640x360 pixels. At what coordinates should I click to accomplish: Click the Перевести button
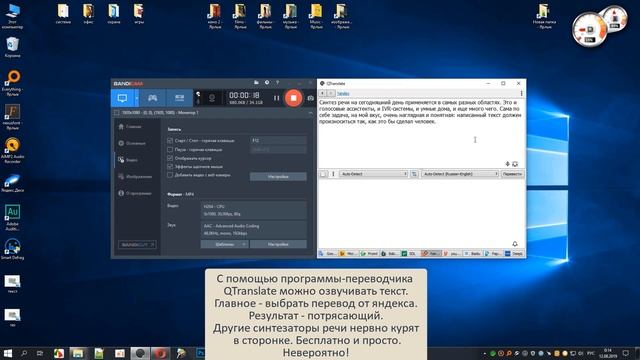512,174
